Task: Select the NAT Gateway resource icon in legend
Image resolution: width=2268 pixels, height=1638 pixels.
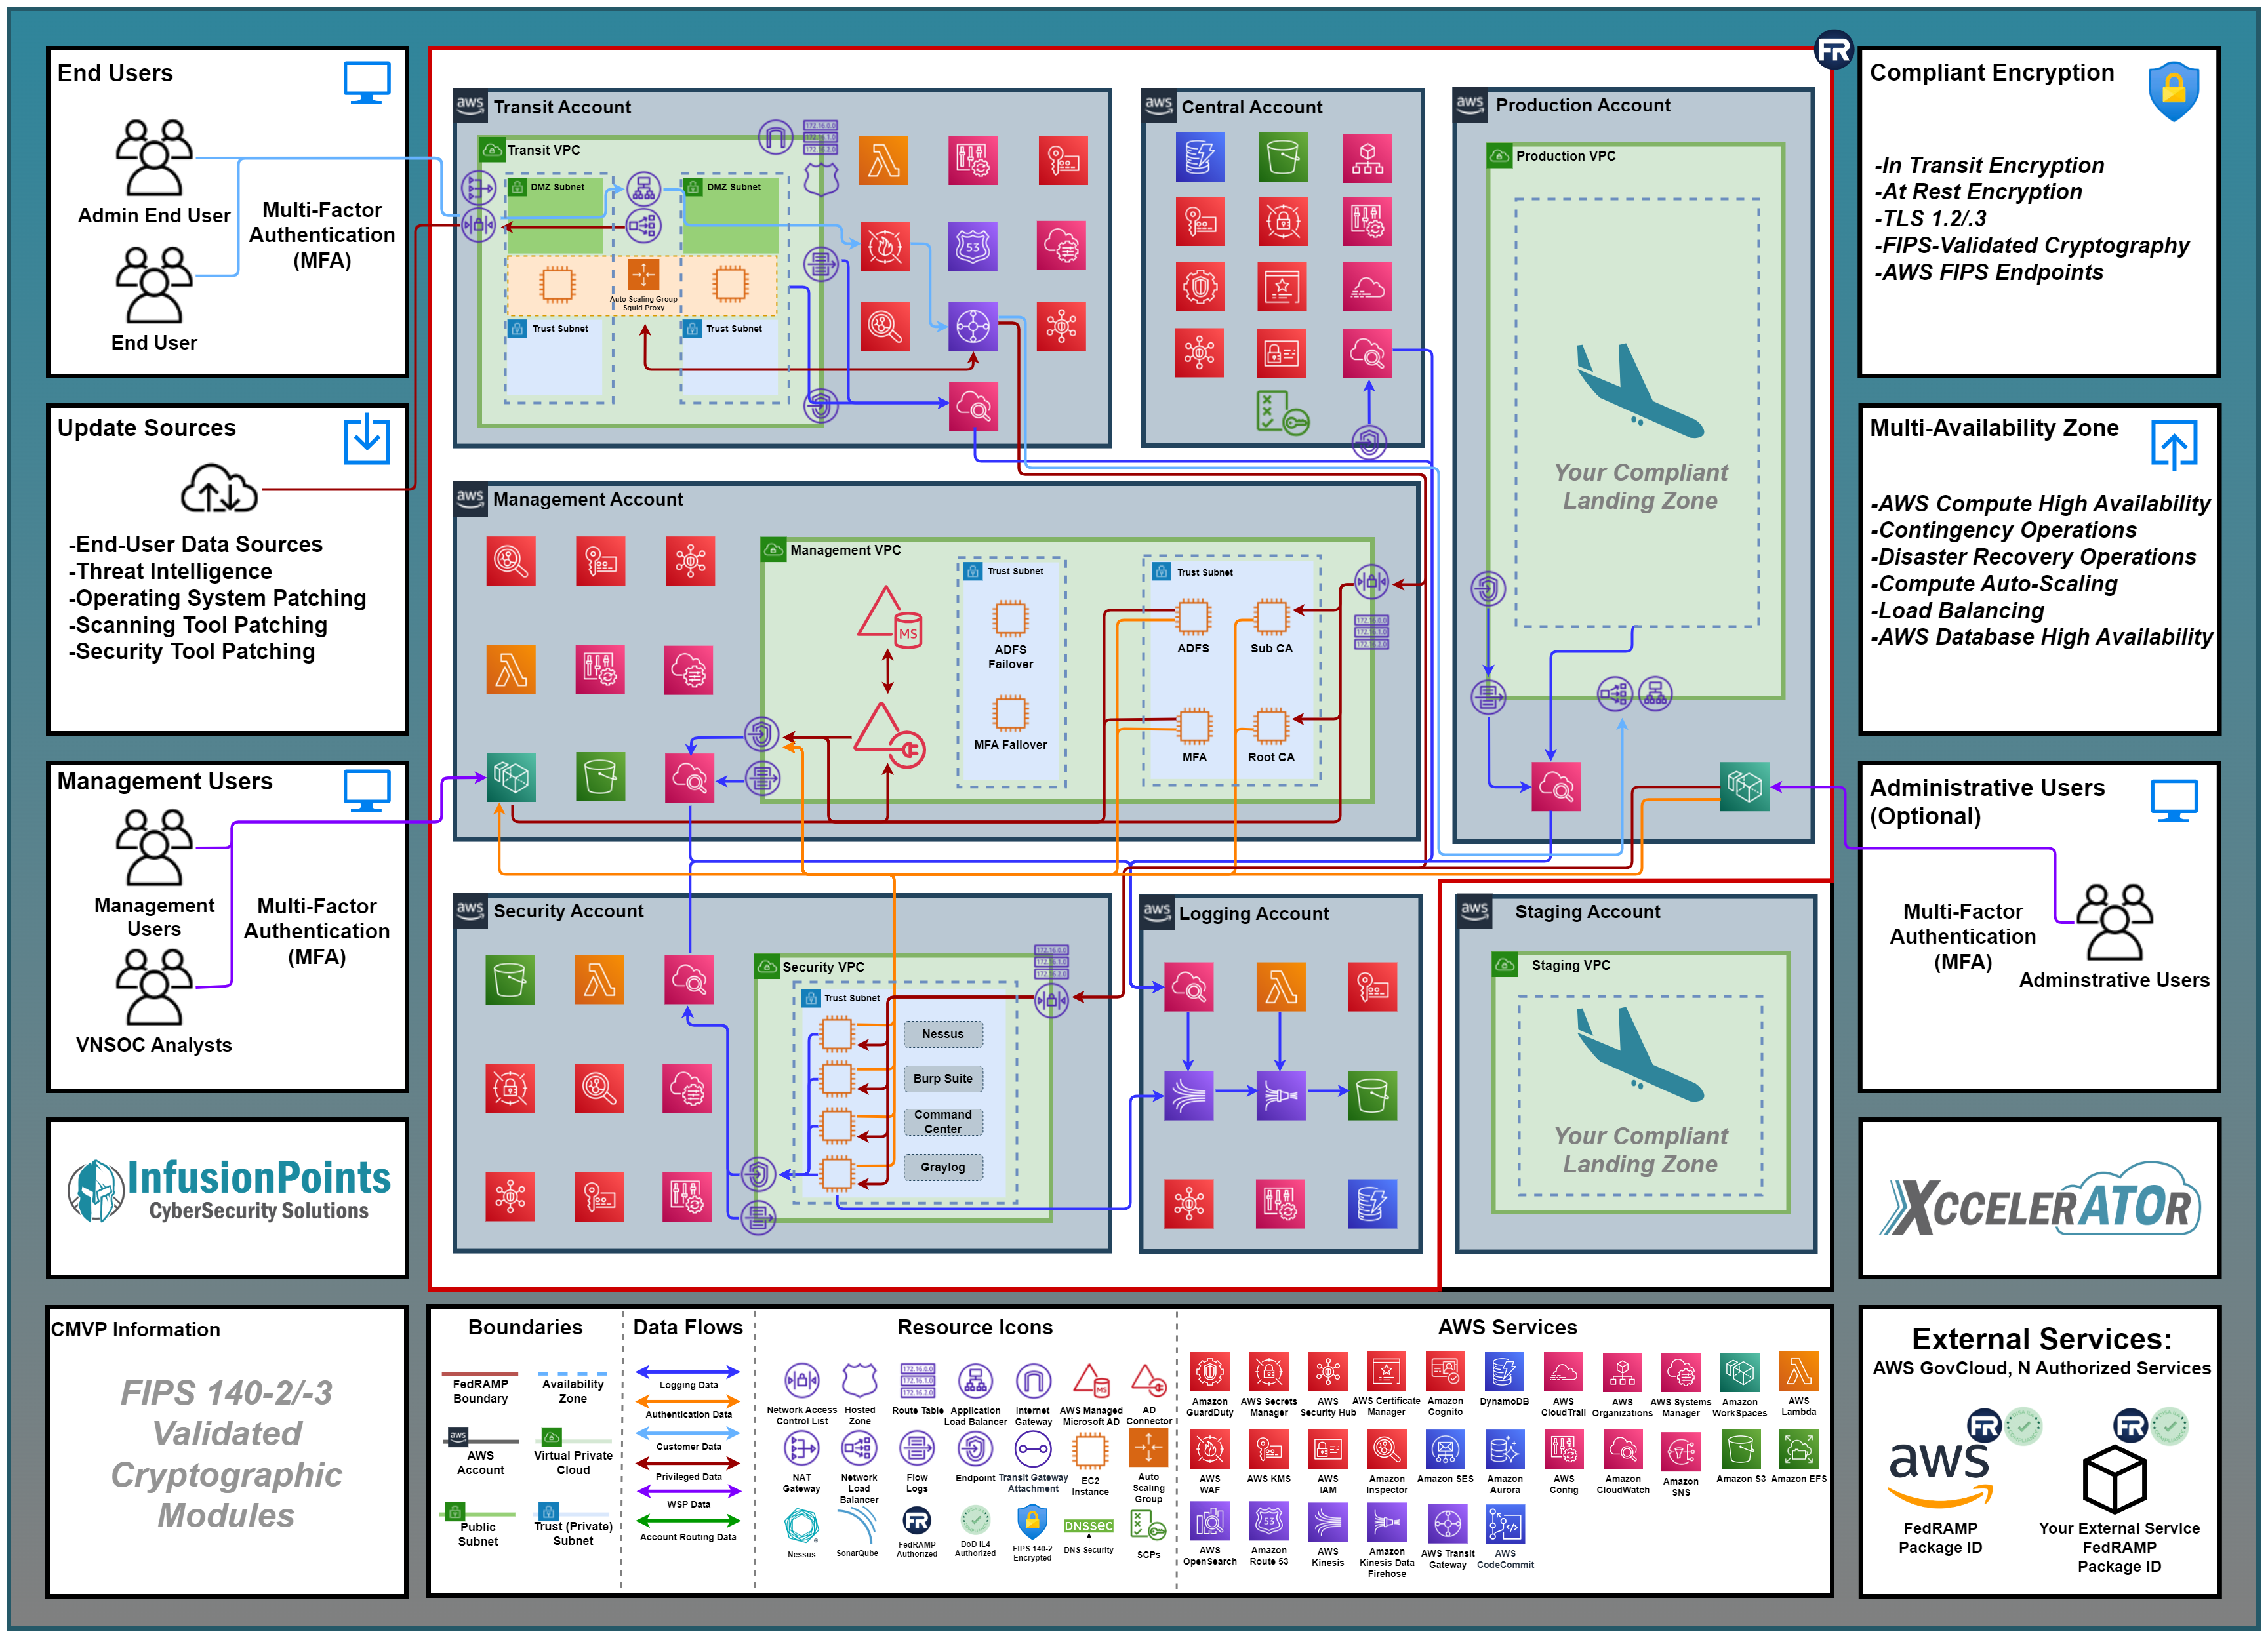Action: (801, 1448)
